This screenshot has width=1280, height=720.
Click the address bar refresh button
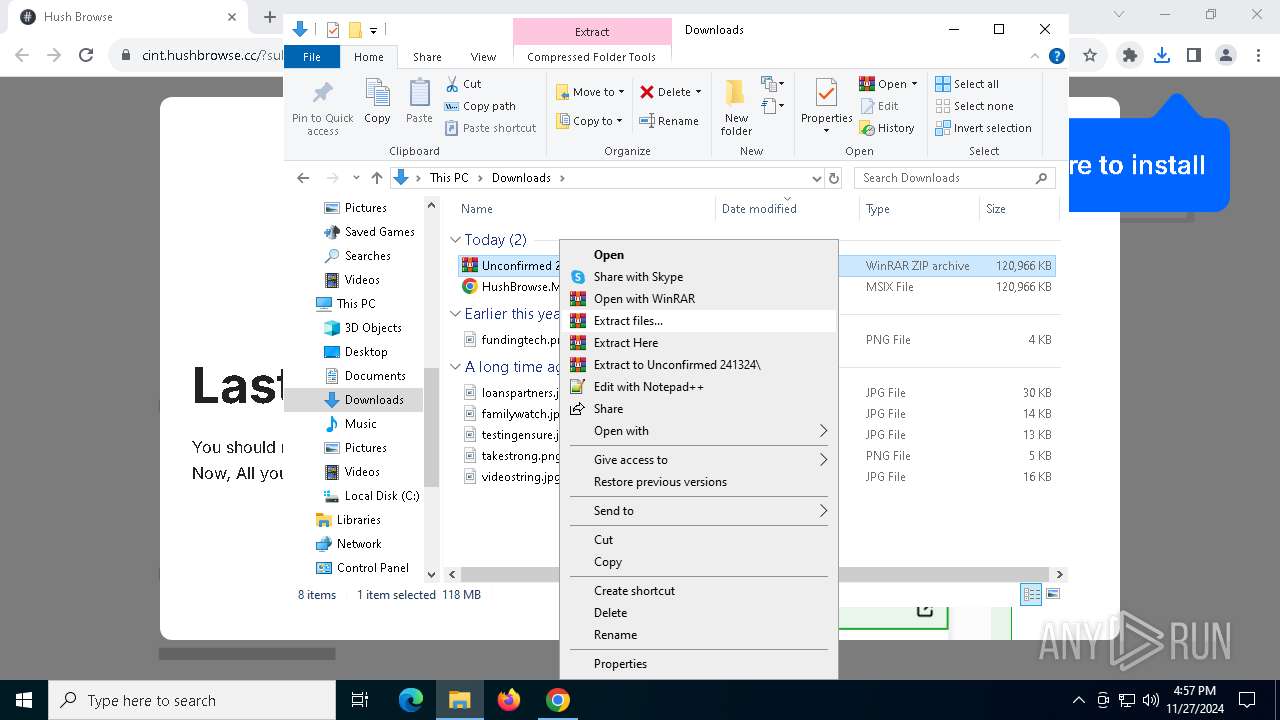tap(834, 178)
